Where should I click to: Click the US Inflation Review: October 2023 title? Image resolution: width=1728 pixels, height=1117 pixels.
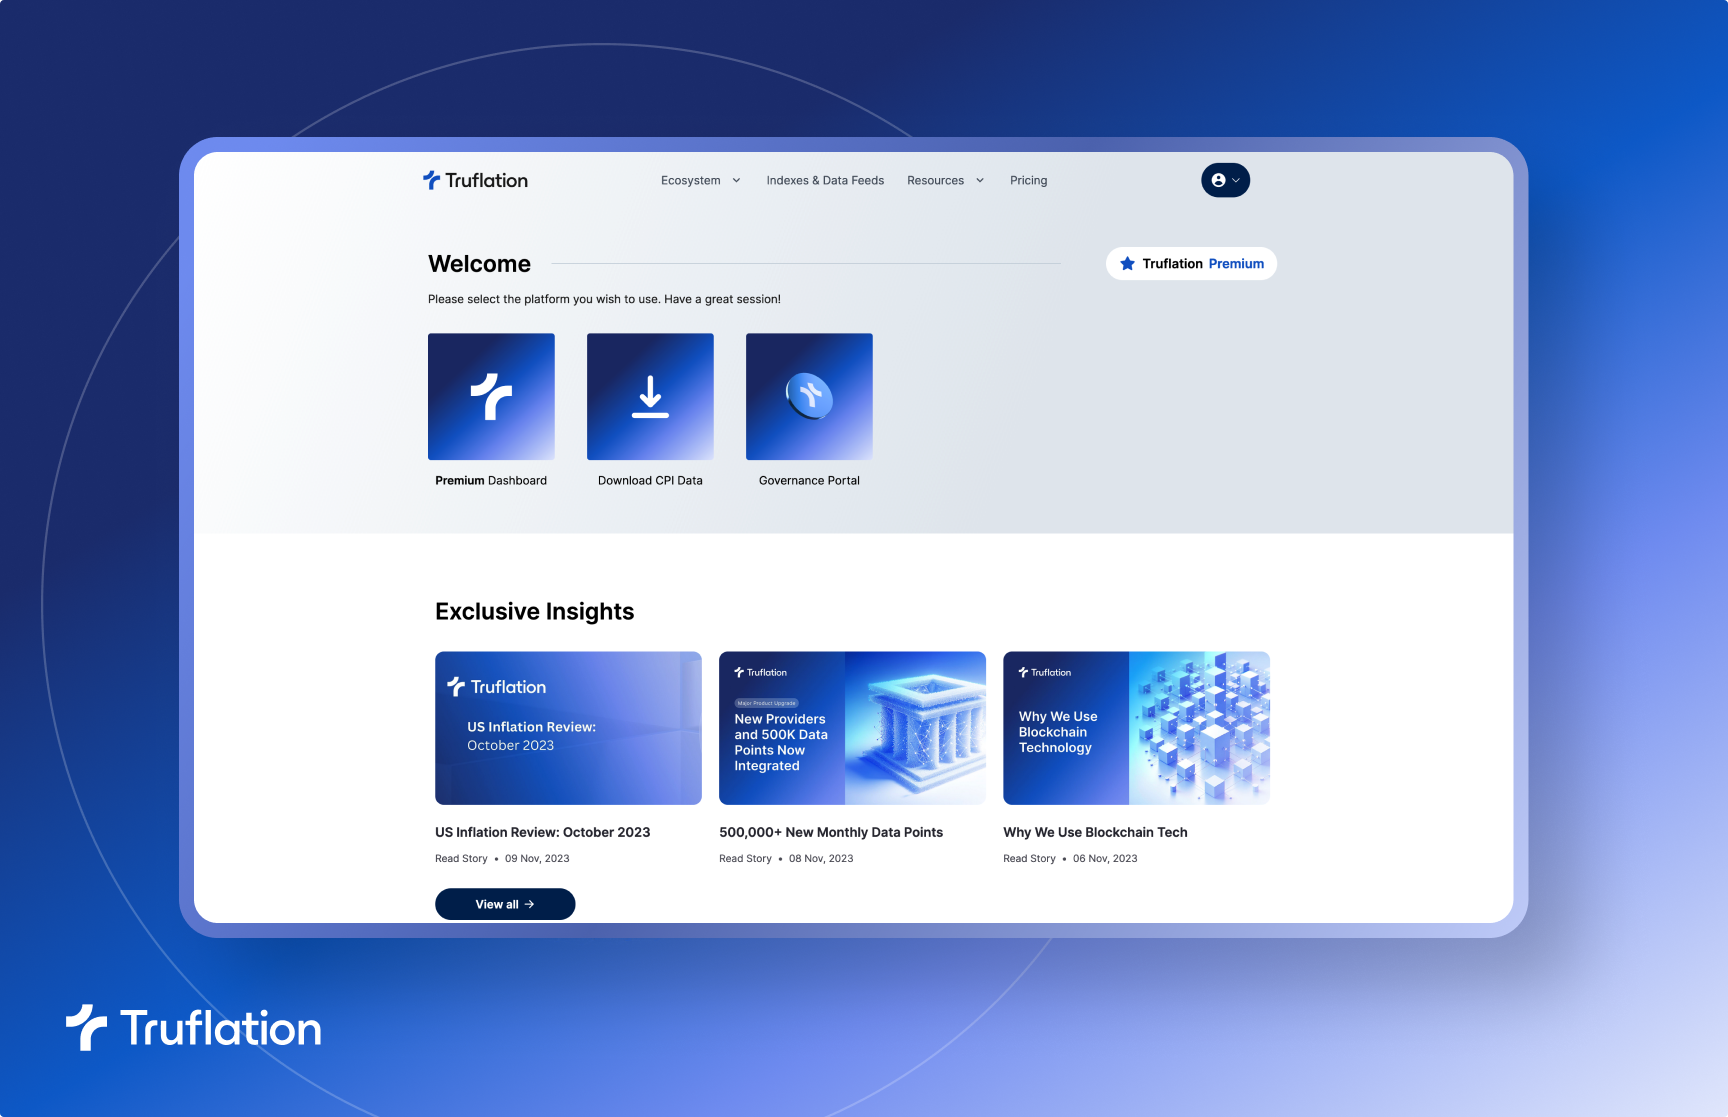click(542, 832)
